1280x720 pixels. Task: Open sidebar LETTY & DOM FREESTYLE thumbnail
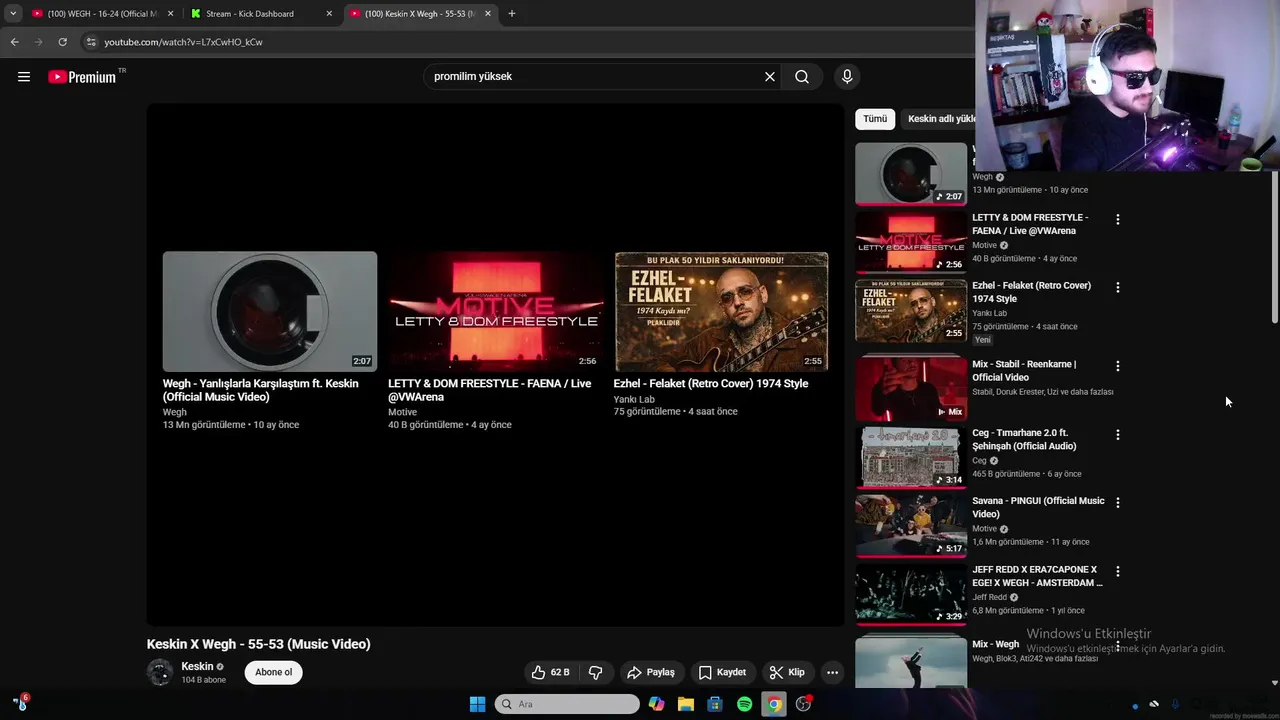click(911, 241)
